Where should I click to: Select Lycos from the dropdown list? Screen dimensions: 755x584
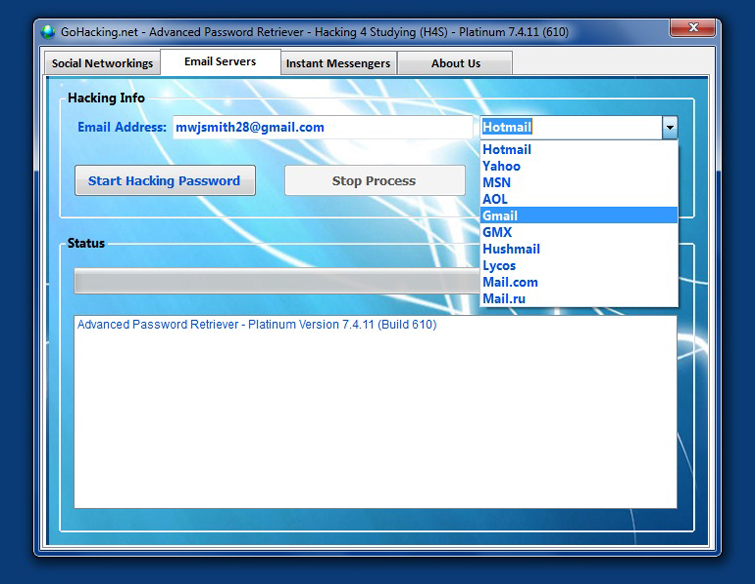[579, 266]
